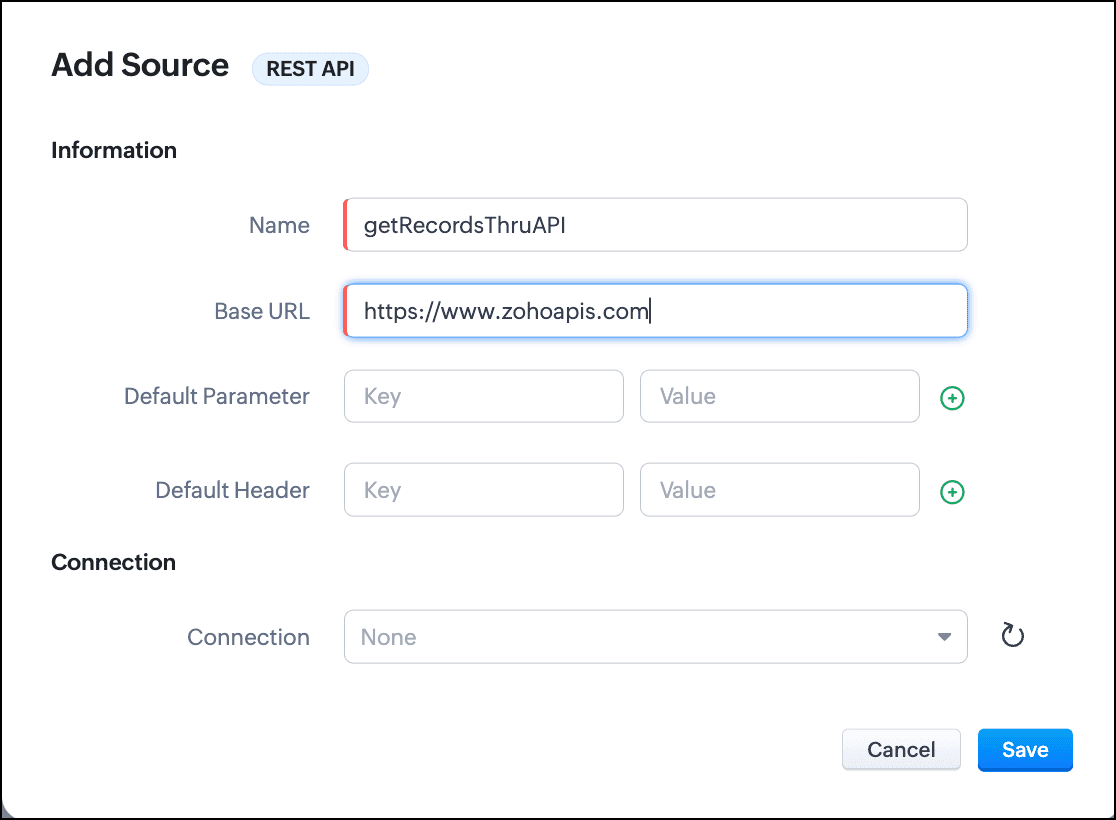The width and height of the screenshot is (1116, 820).
Task: Click the Name label
Action: pos(279,225)
